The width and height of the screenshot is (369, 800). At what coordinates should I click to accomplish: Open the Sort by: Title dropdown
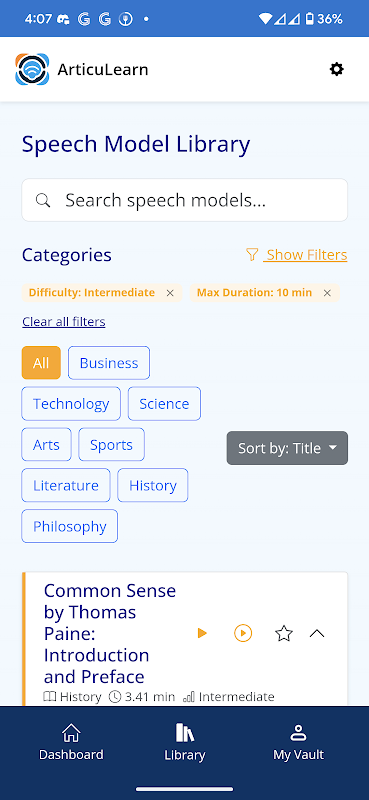[x=287, y=448]
